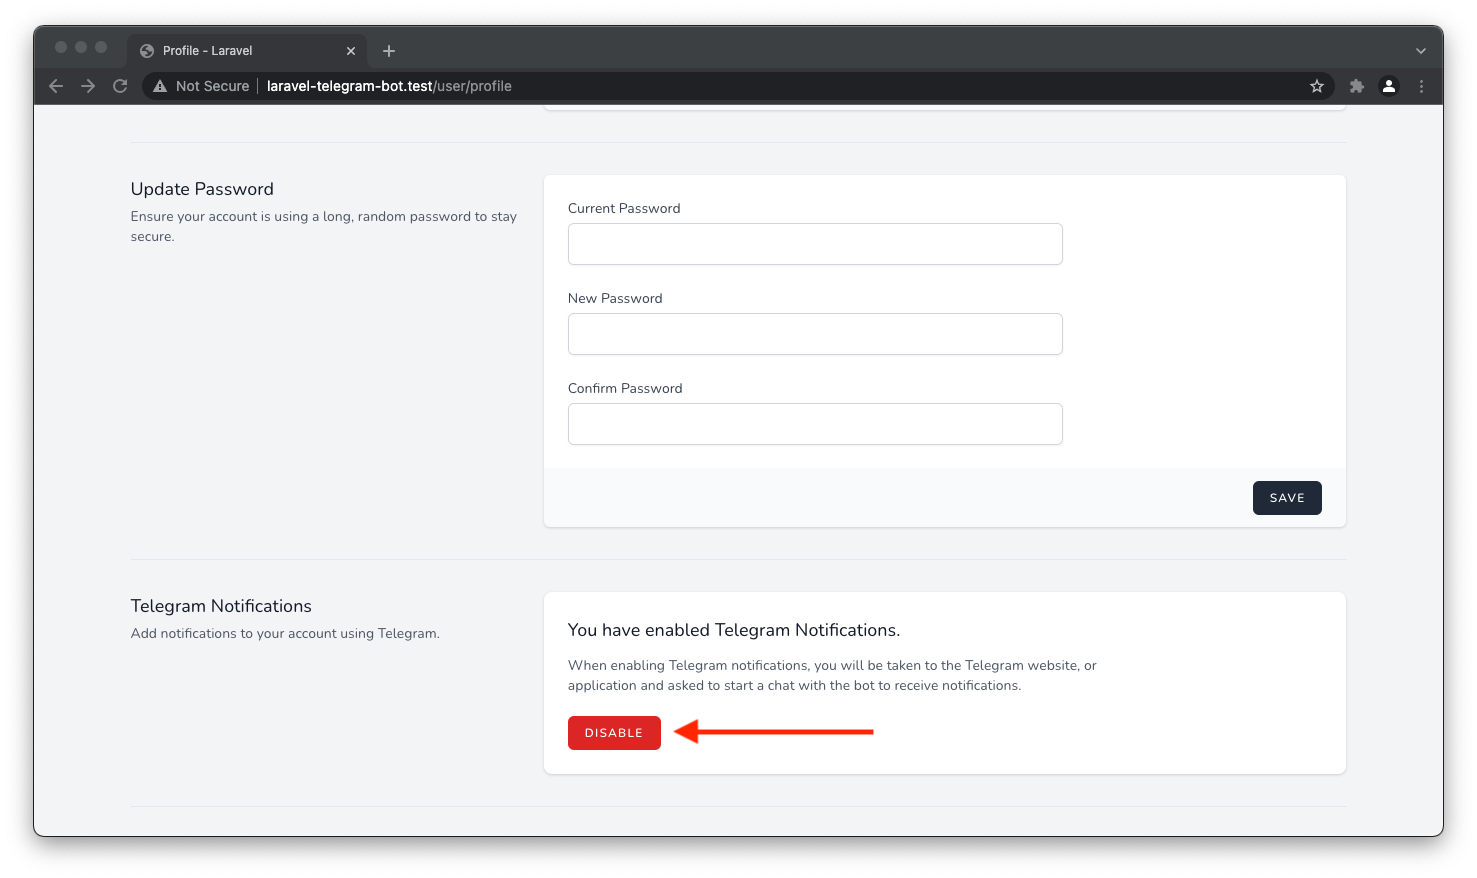This screenshot has height=878, width=1477.
Task: Focus the New Password field
Action: [x=815, y=334]
